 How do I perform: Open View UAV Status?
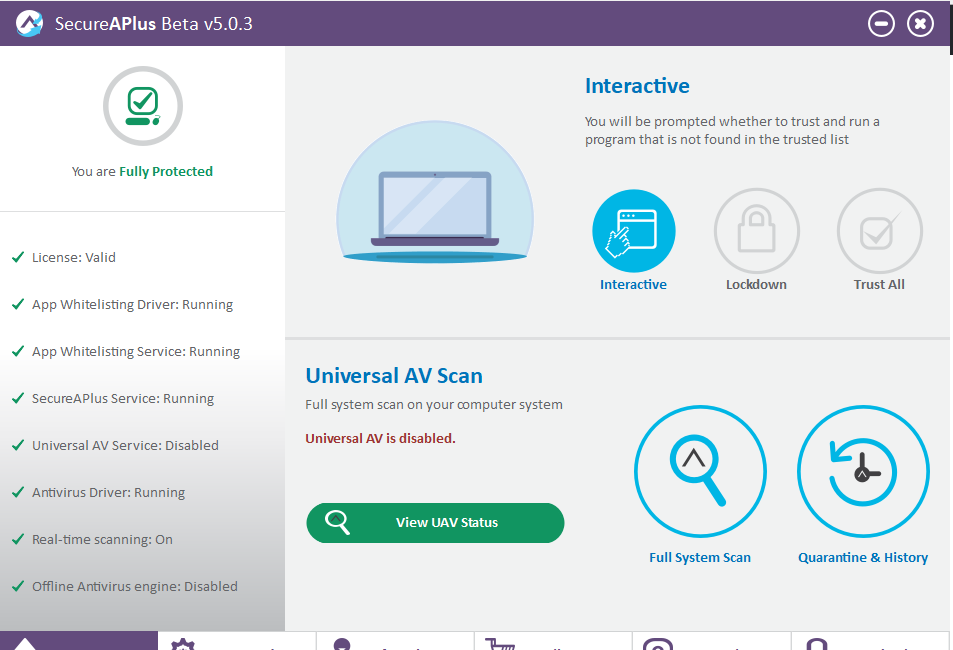435,523
